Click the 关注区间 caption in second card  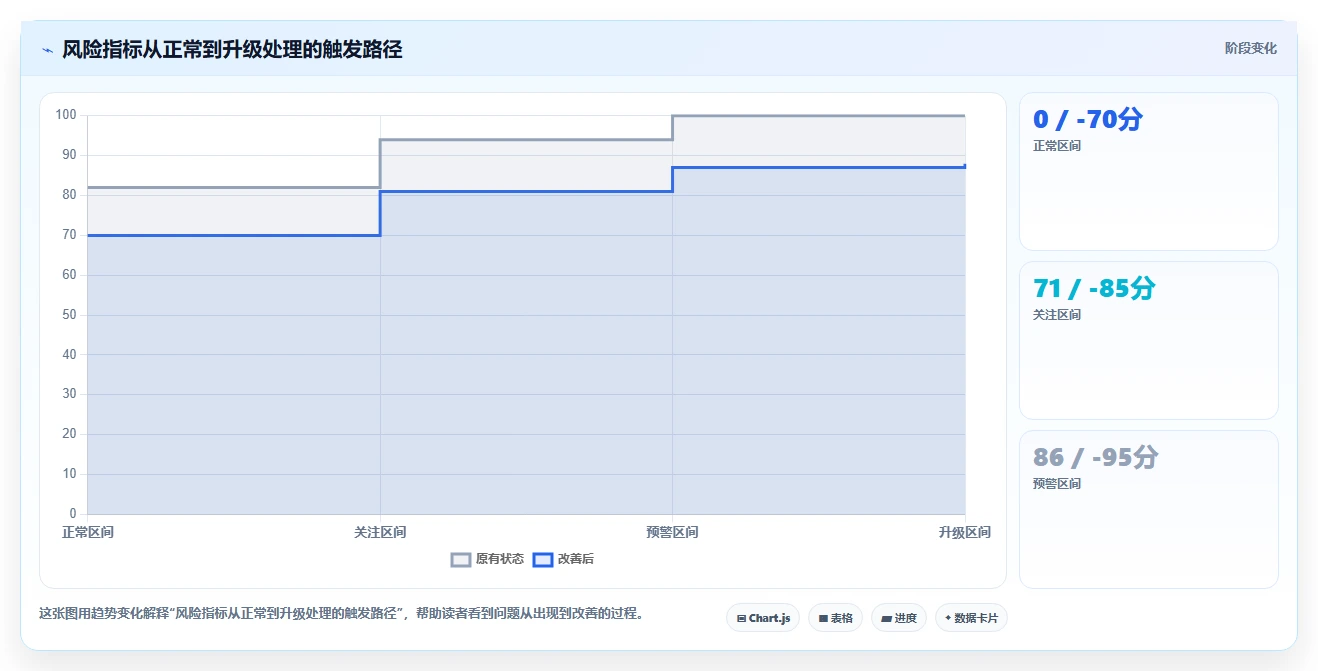[1057, 315]
